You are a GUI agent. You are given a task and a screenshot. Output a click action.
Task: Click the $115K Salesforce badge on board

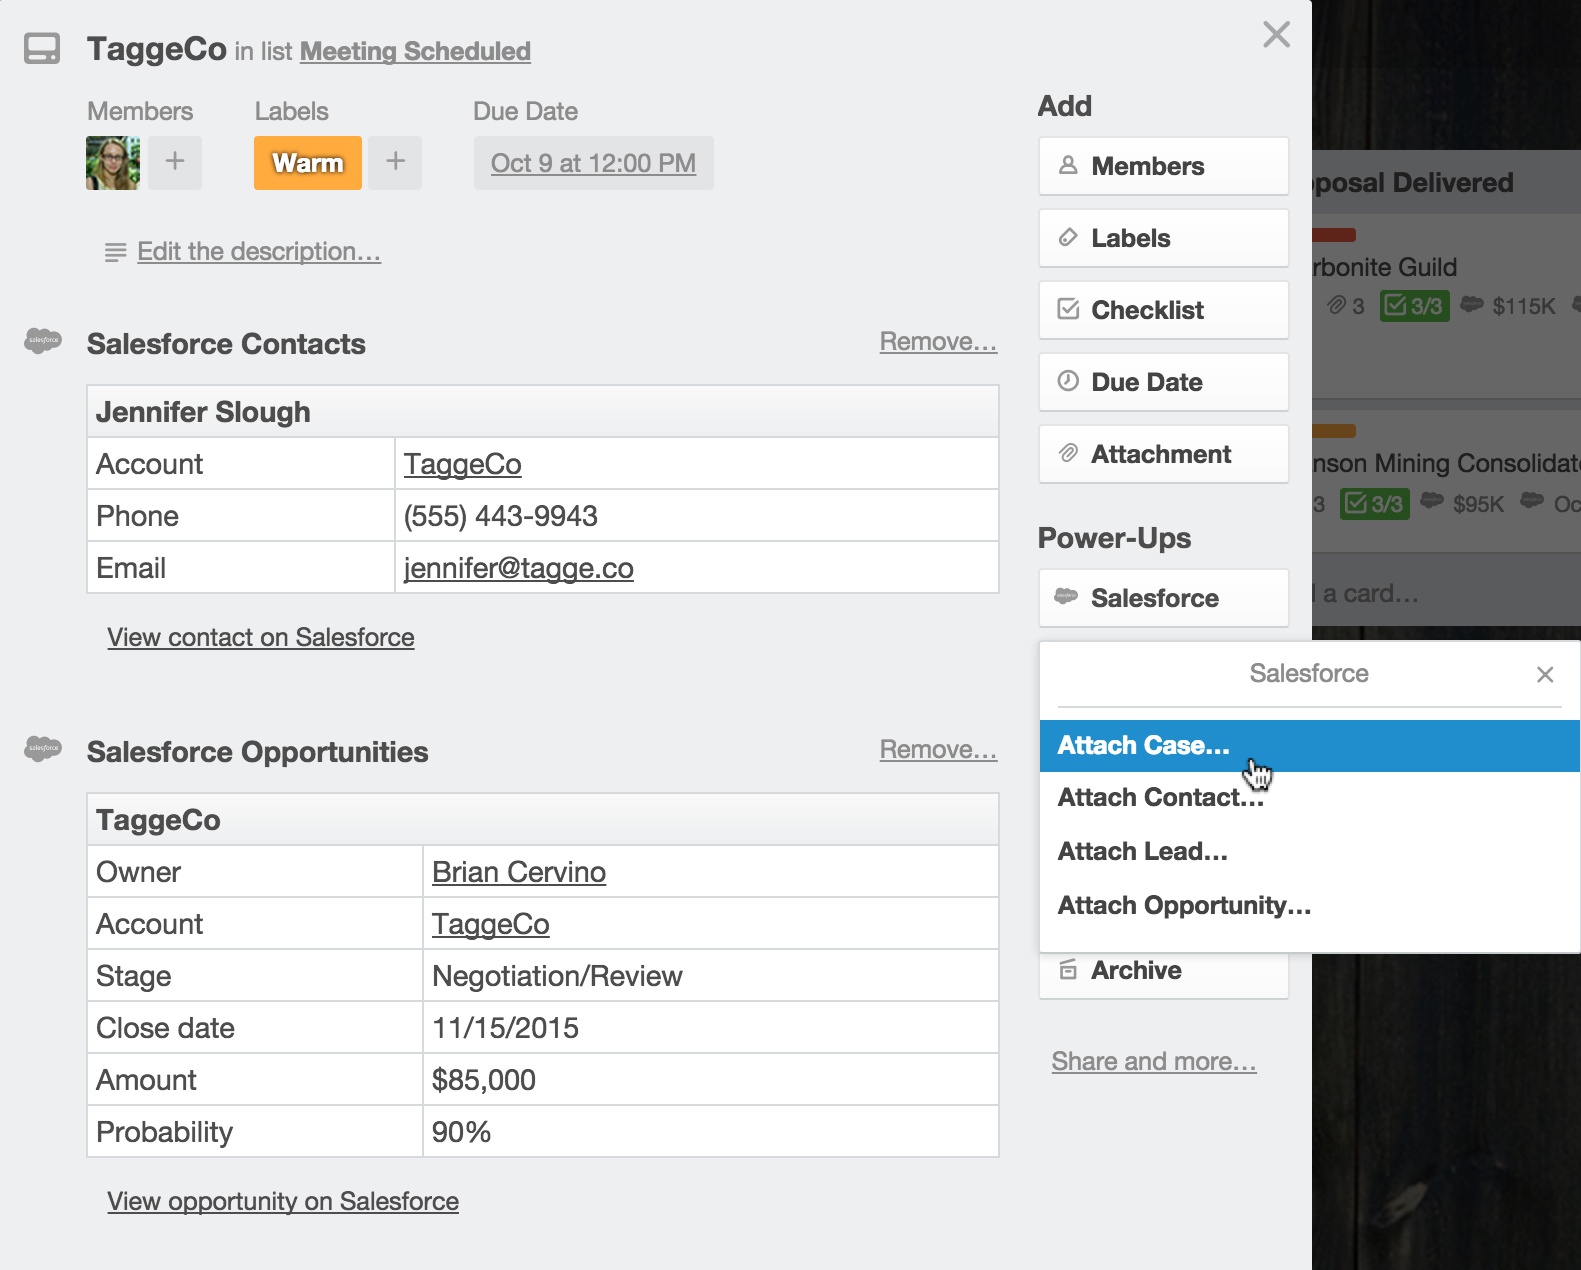pyautogui.click(x=1508, y=306)
